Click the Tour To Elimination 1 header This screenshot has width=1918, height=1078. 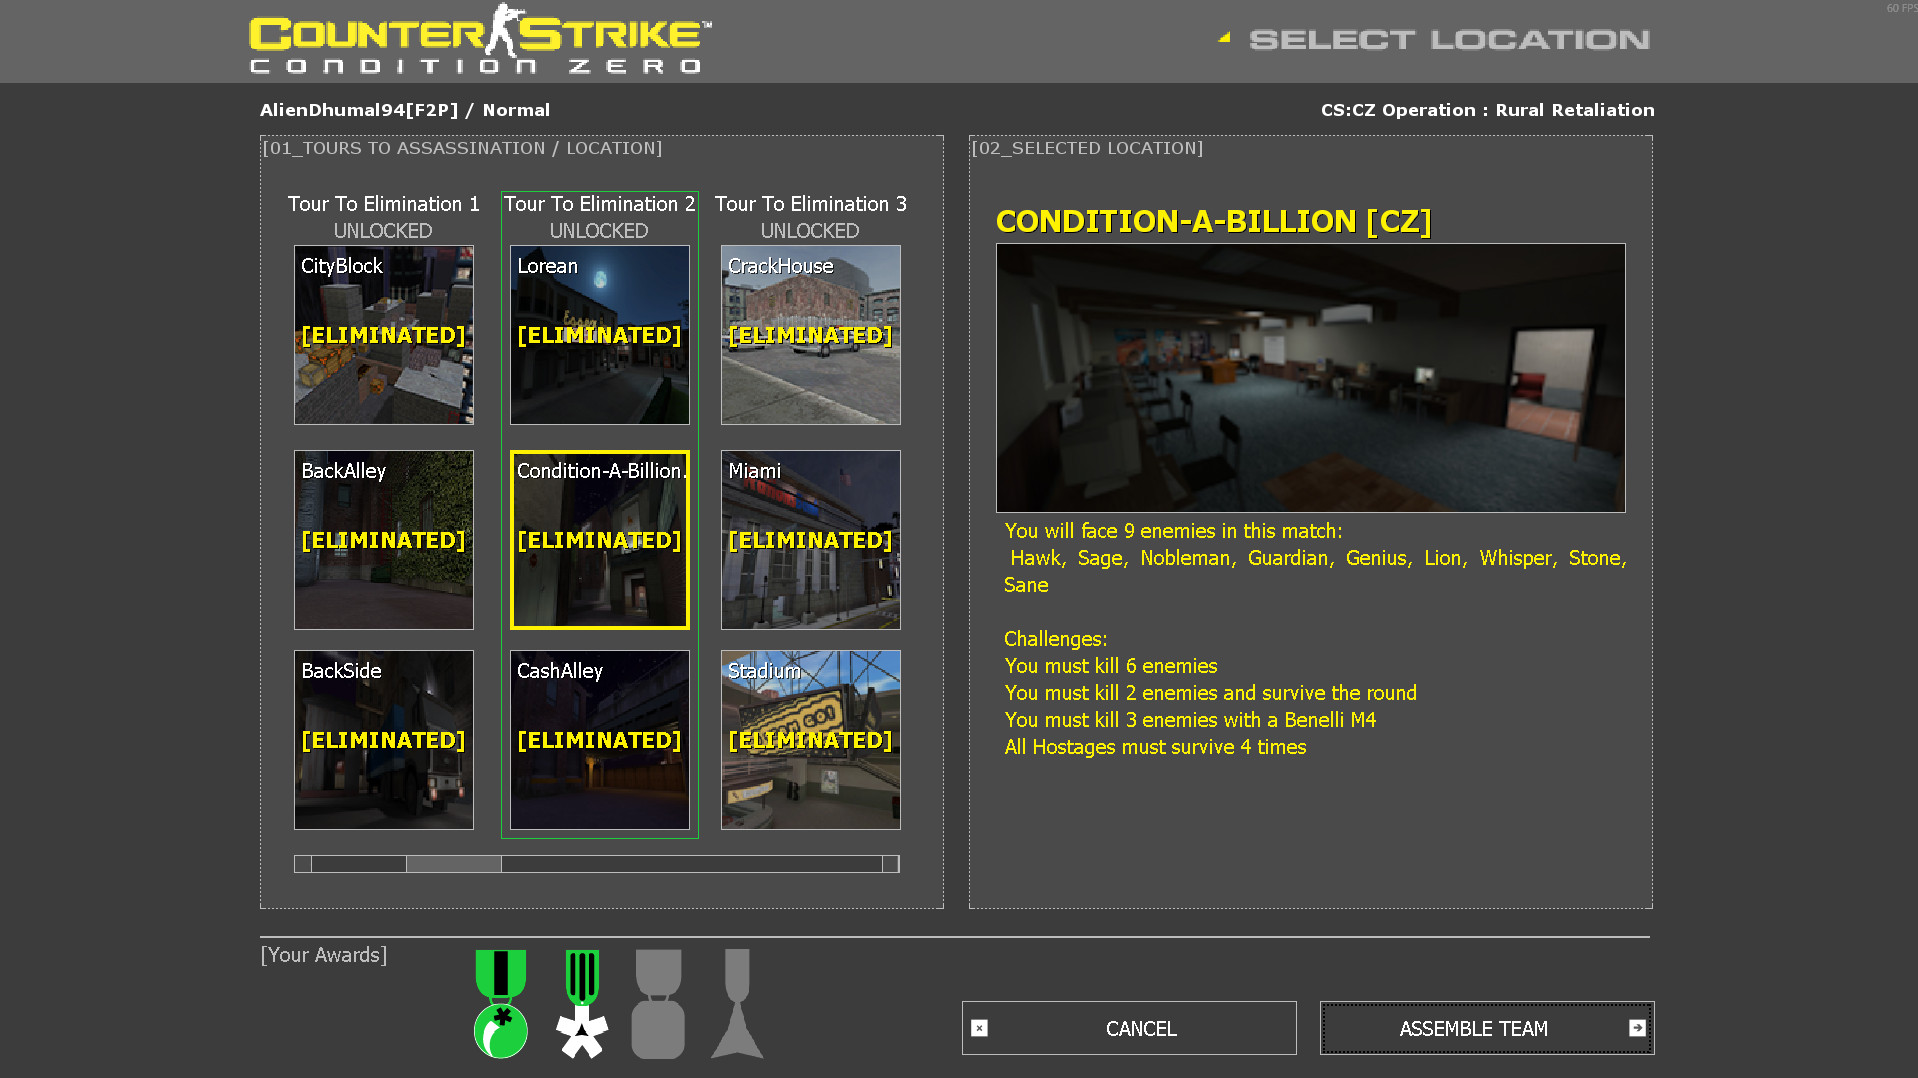[384, 204]
